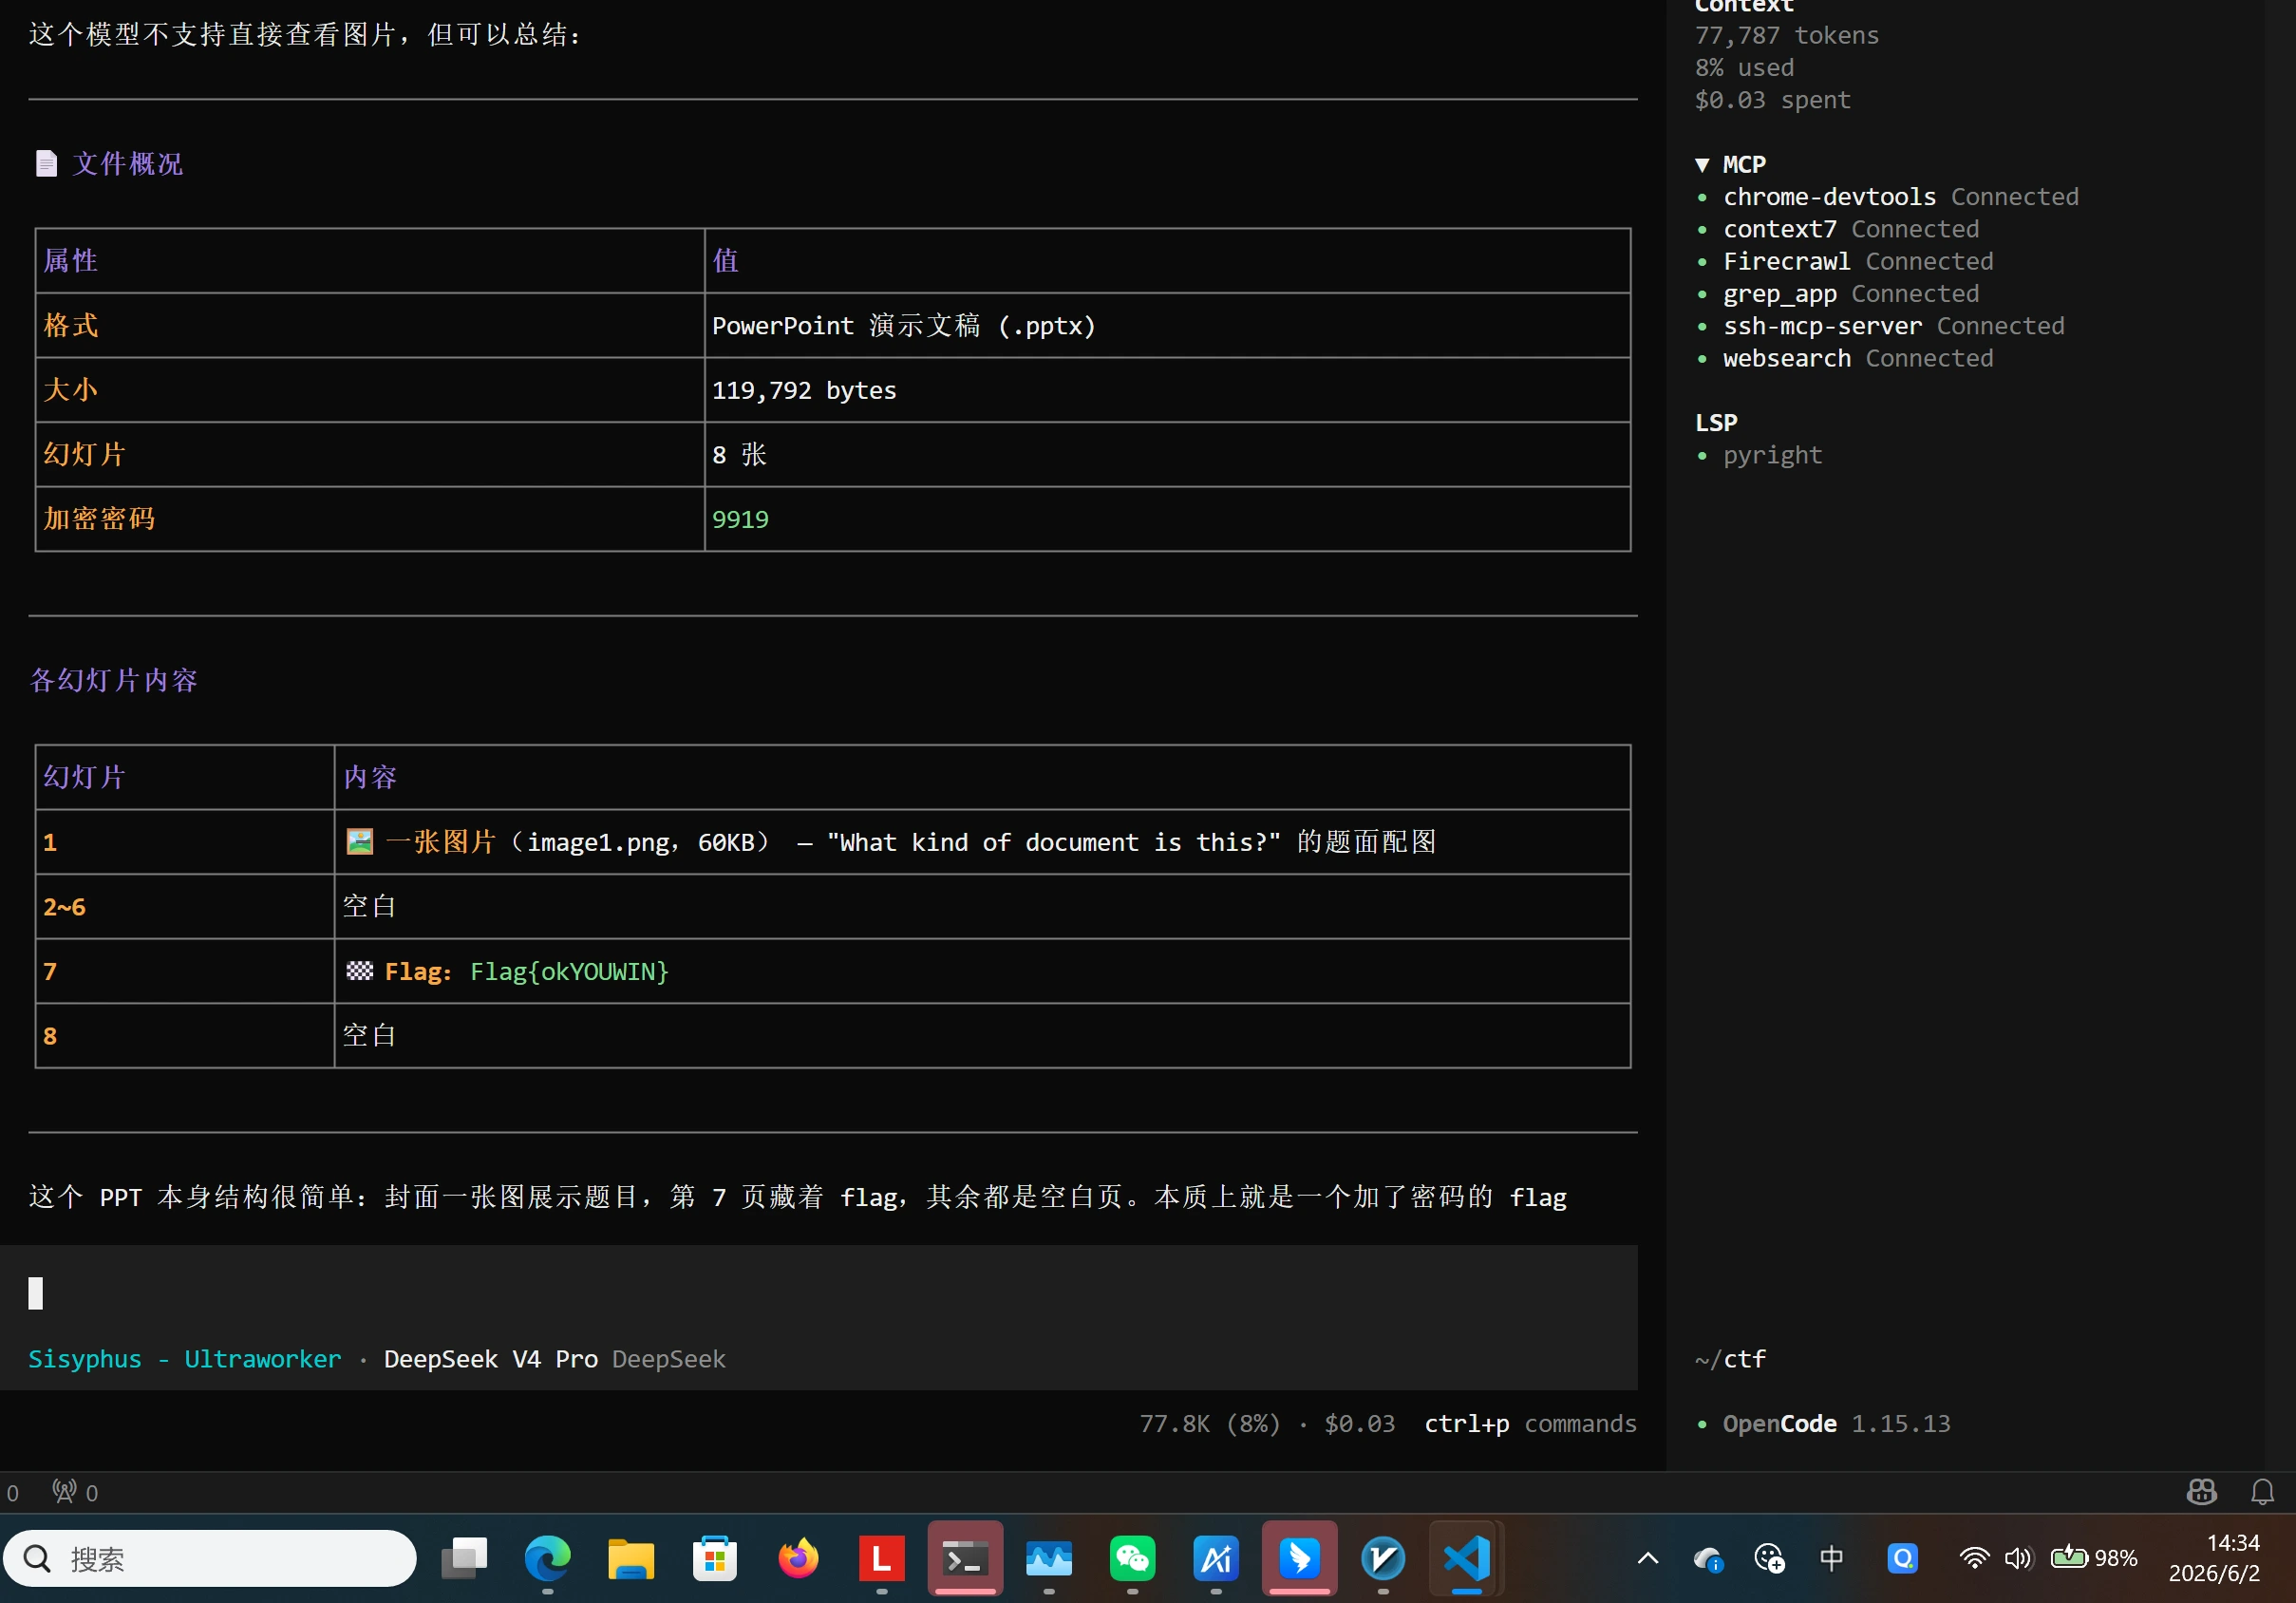
Task: Click the 119,792 bytes size value
Action: click(804, 390)
